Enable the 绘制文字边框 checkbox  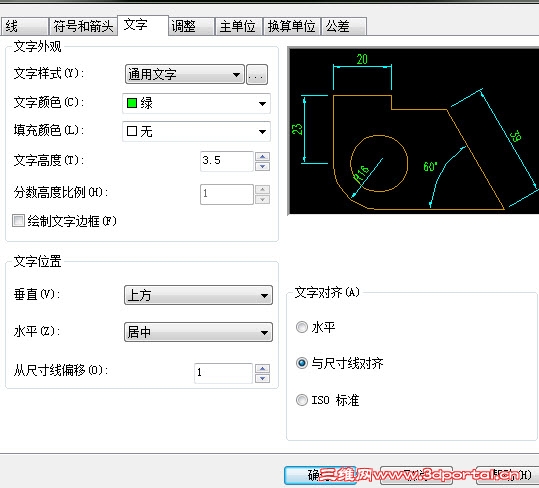click(x=18, y=221)
